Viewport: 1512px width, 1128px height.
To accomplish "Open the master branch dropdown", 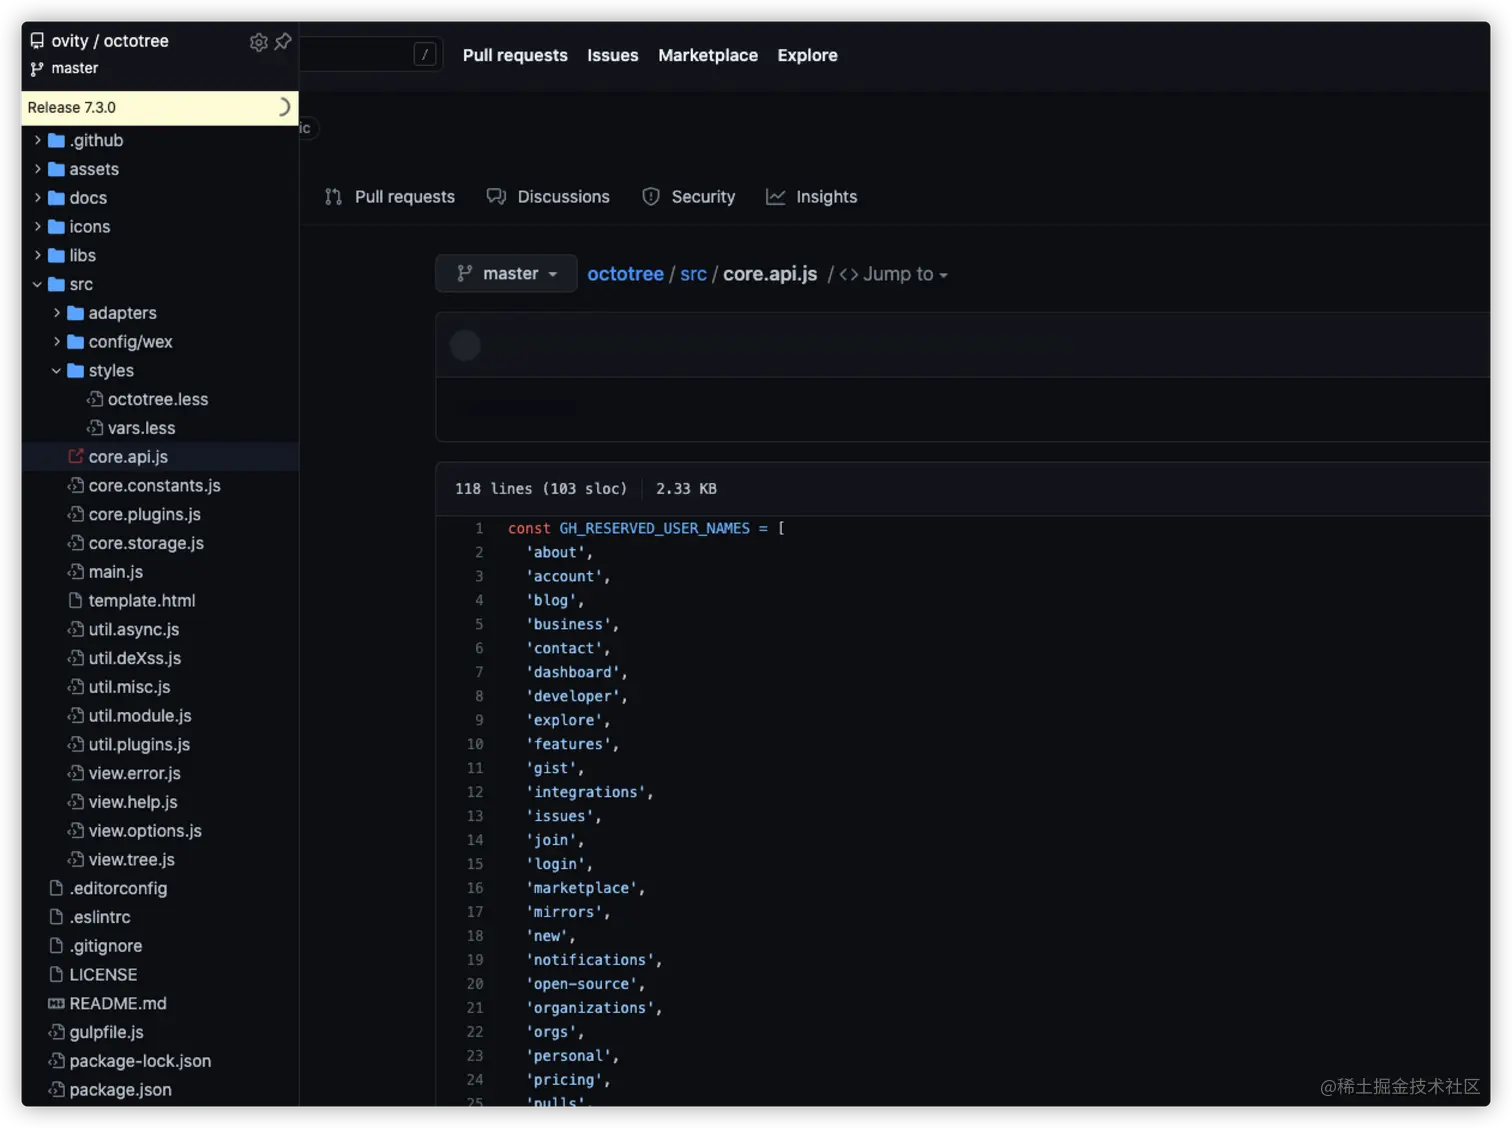I will 506,274.
